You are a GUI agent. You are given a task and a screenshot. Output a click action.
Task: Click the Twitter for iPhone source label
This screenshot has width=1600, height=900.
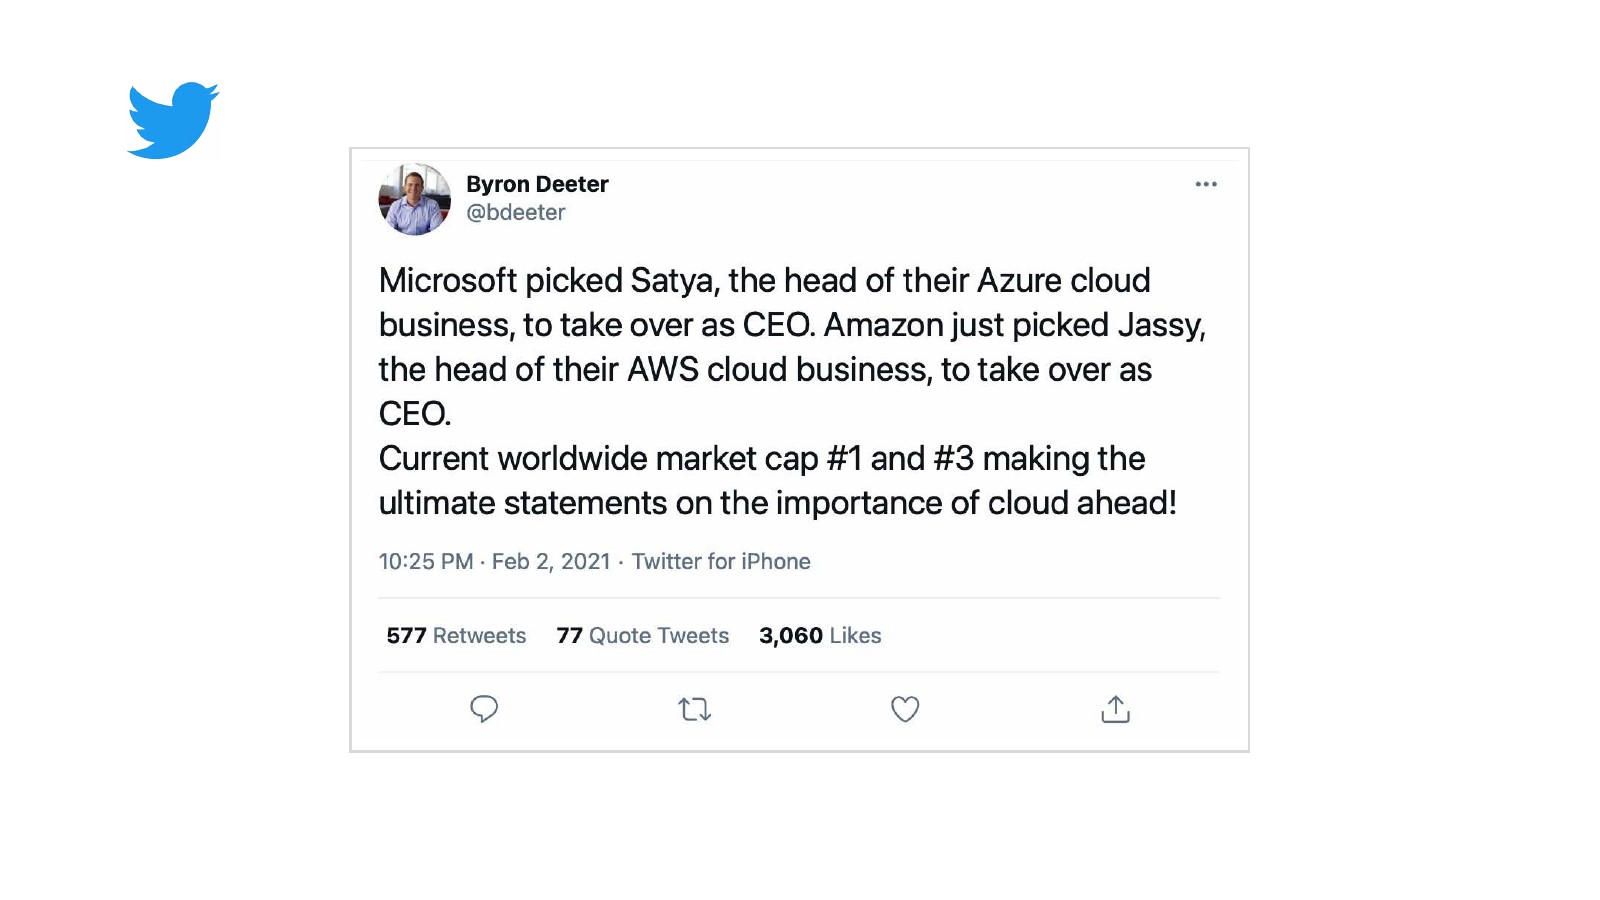(x=721, y=562)
